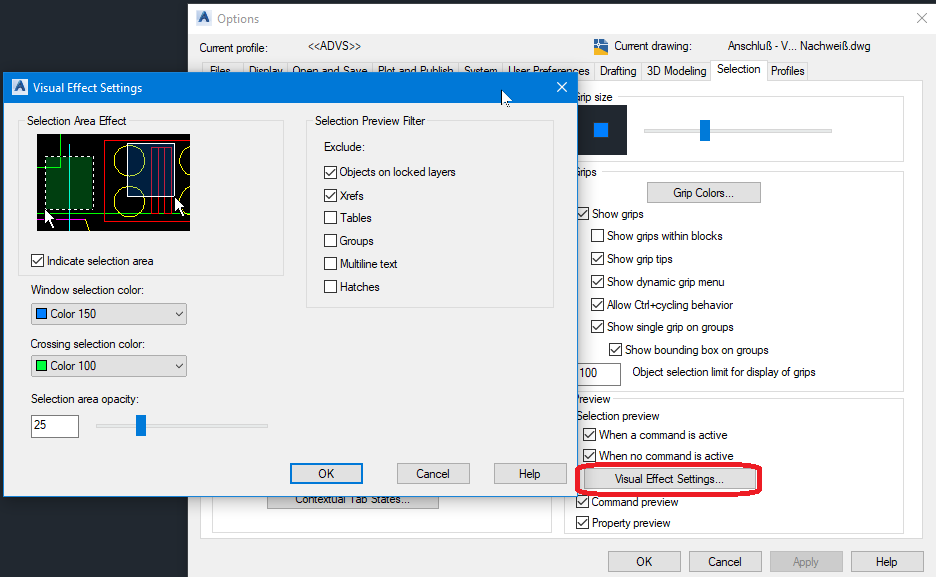Viewport: 936px width, 577px height.
Task: Click the Selection area opacity slider handle
Action: coord(141,425)
